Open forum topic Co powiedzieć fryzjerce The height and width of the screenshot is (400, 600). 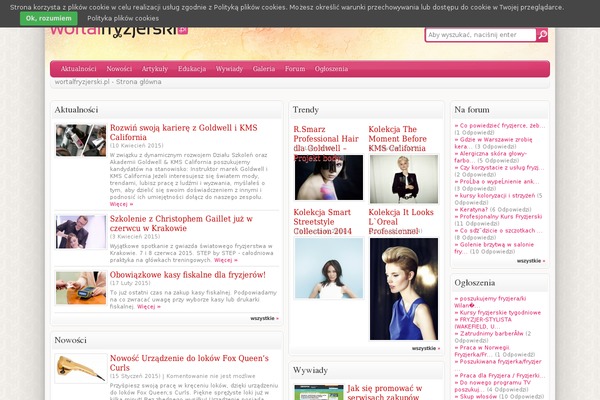click(x=500, y=126)
